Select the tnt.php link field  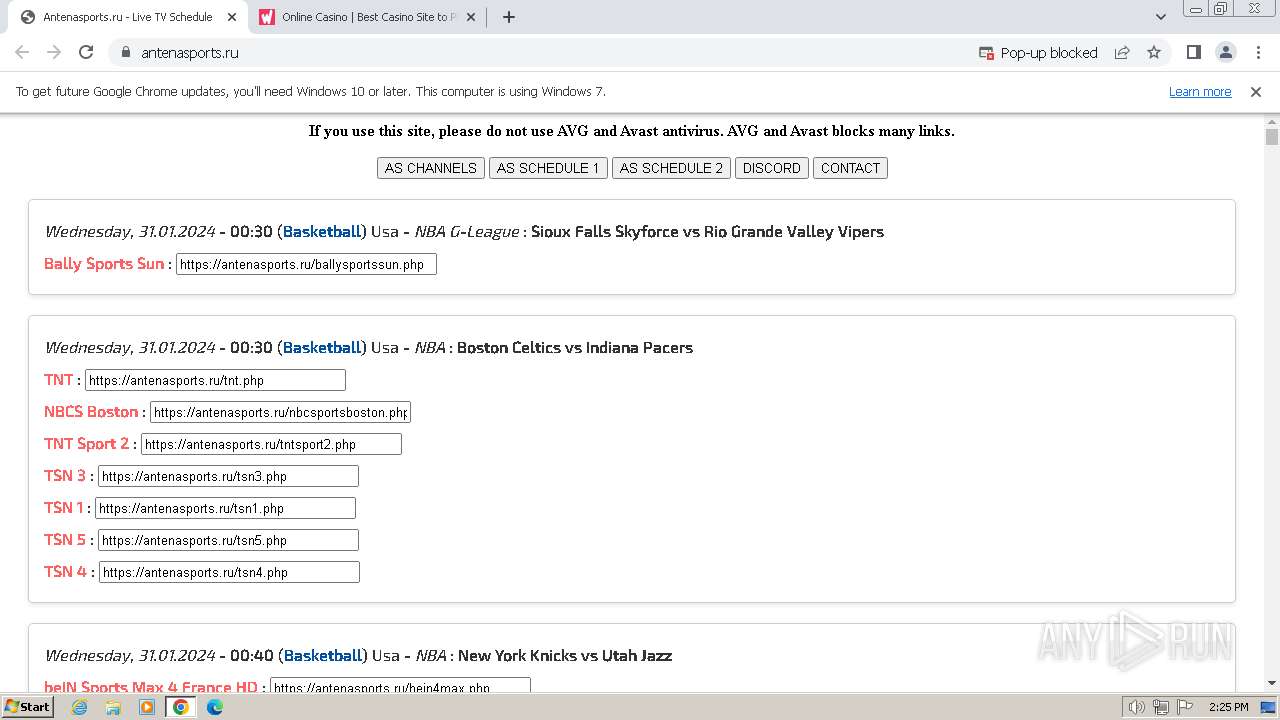point(215,380)
